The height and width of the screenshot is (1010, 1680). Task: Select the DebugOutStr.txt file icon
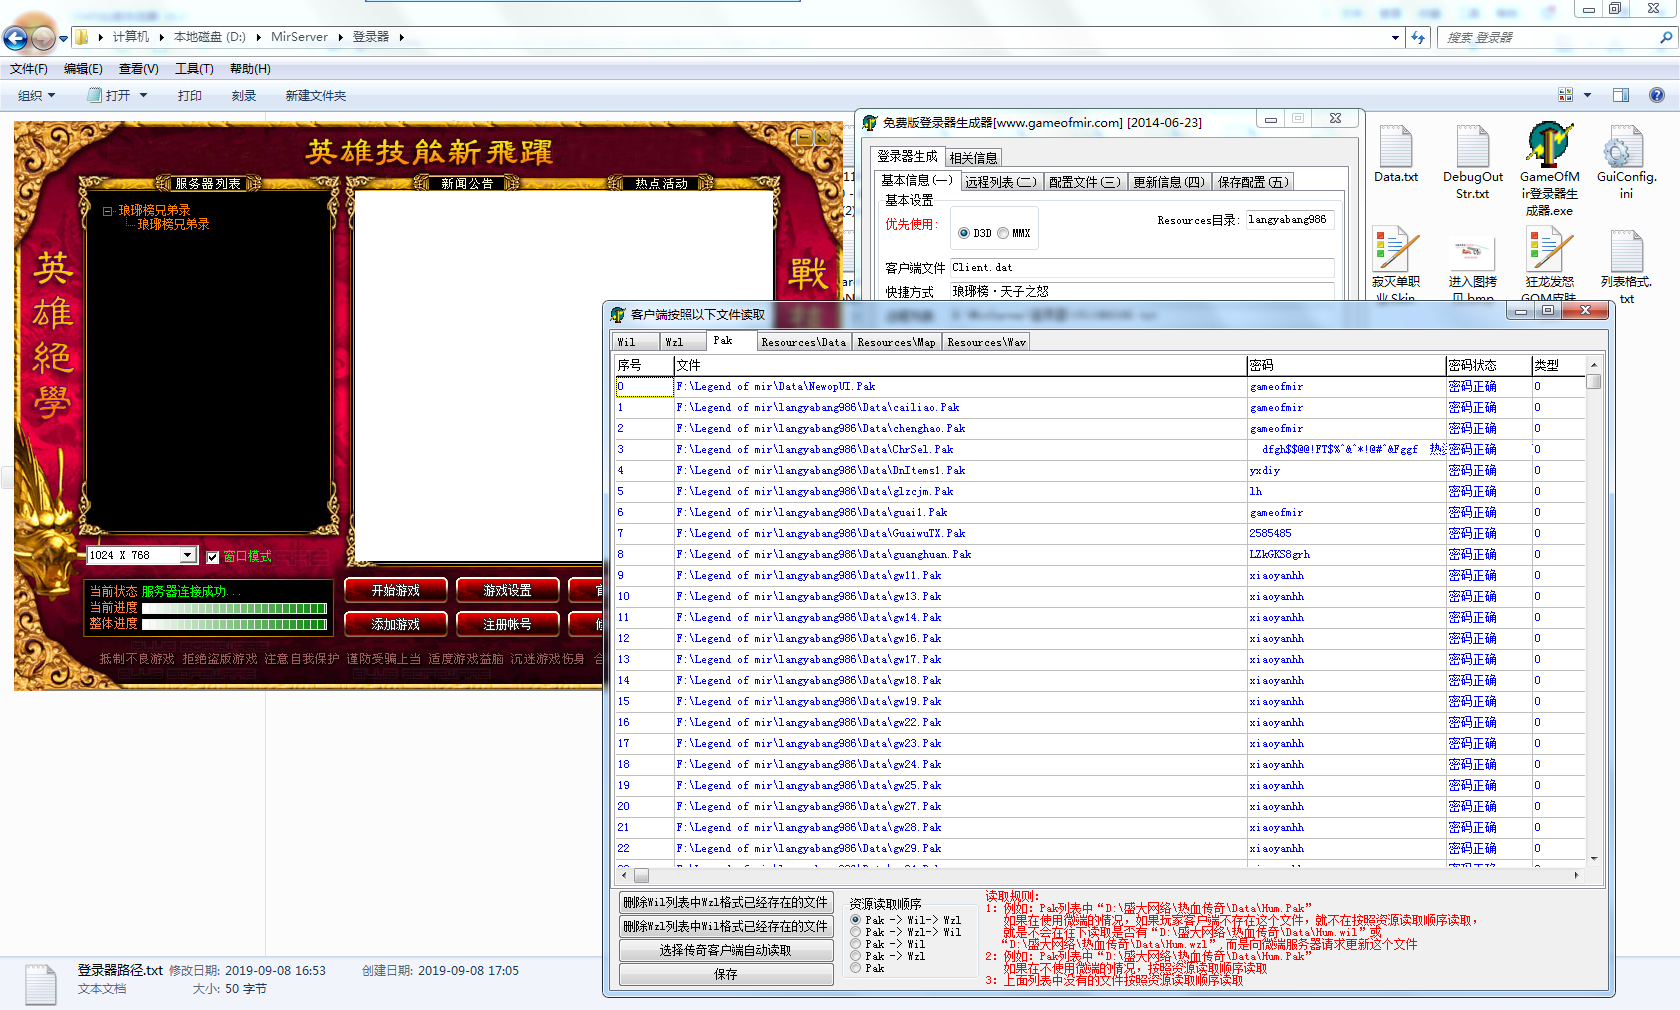(x=1472, y=148)
